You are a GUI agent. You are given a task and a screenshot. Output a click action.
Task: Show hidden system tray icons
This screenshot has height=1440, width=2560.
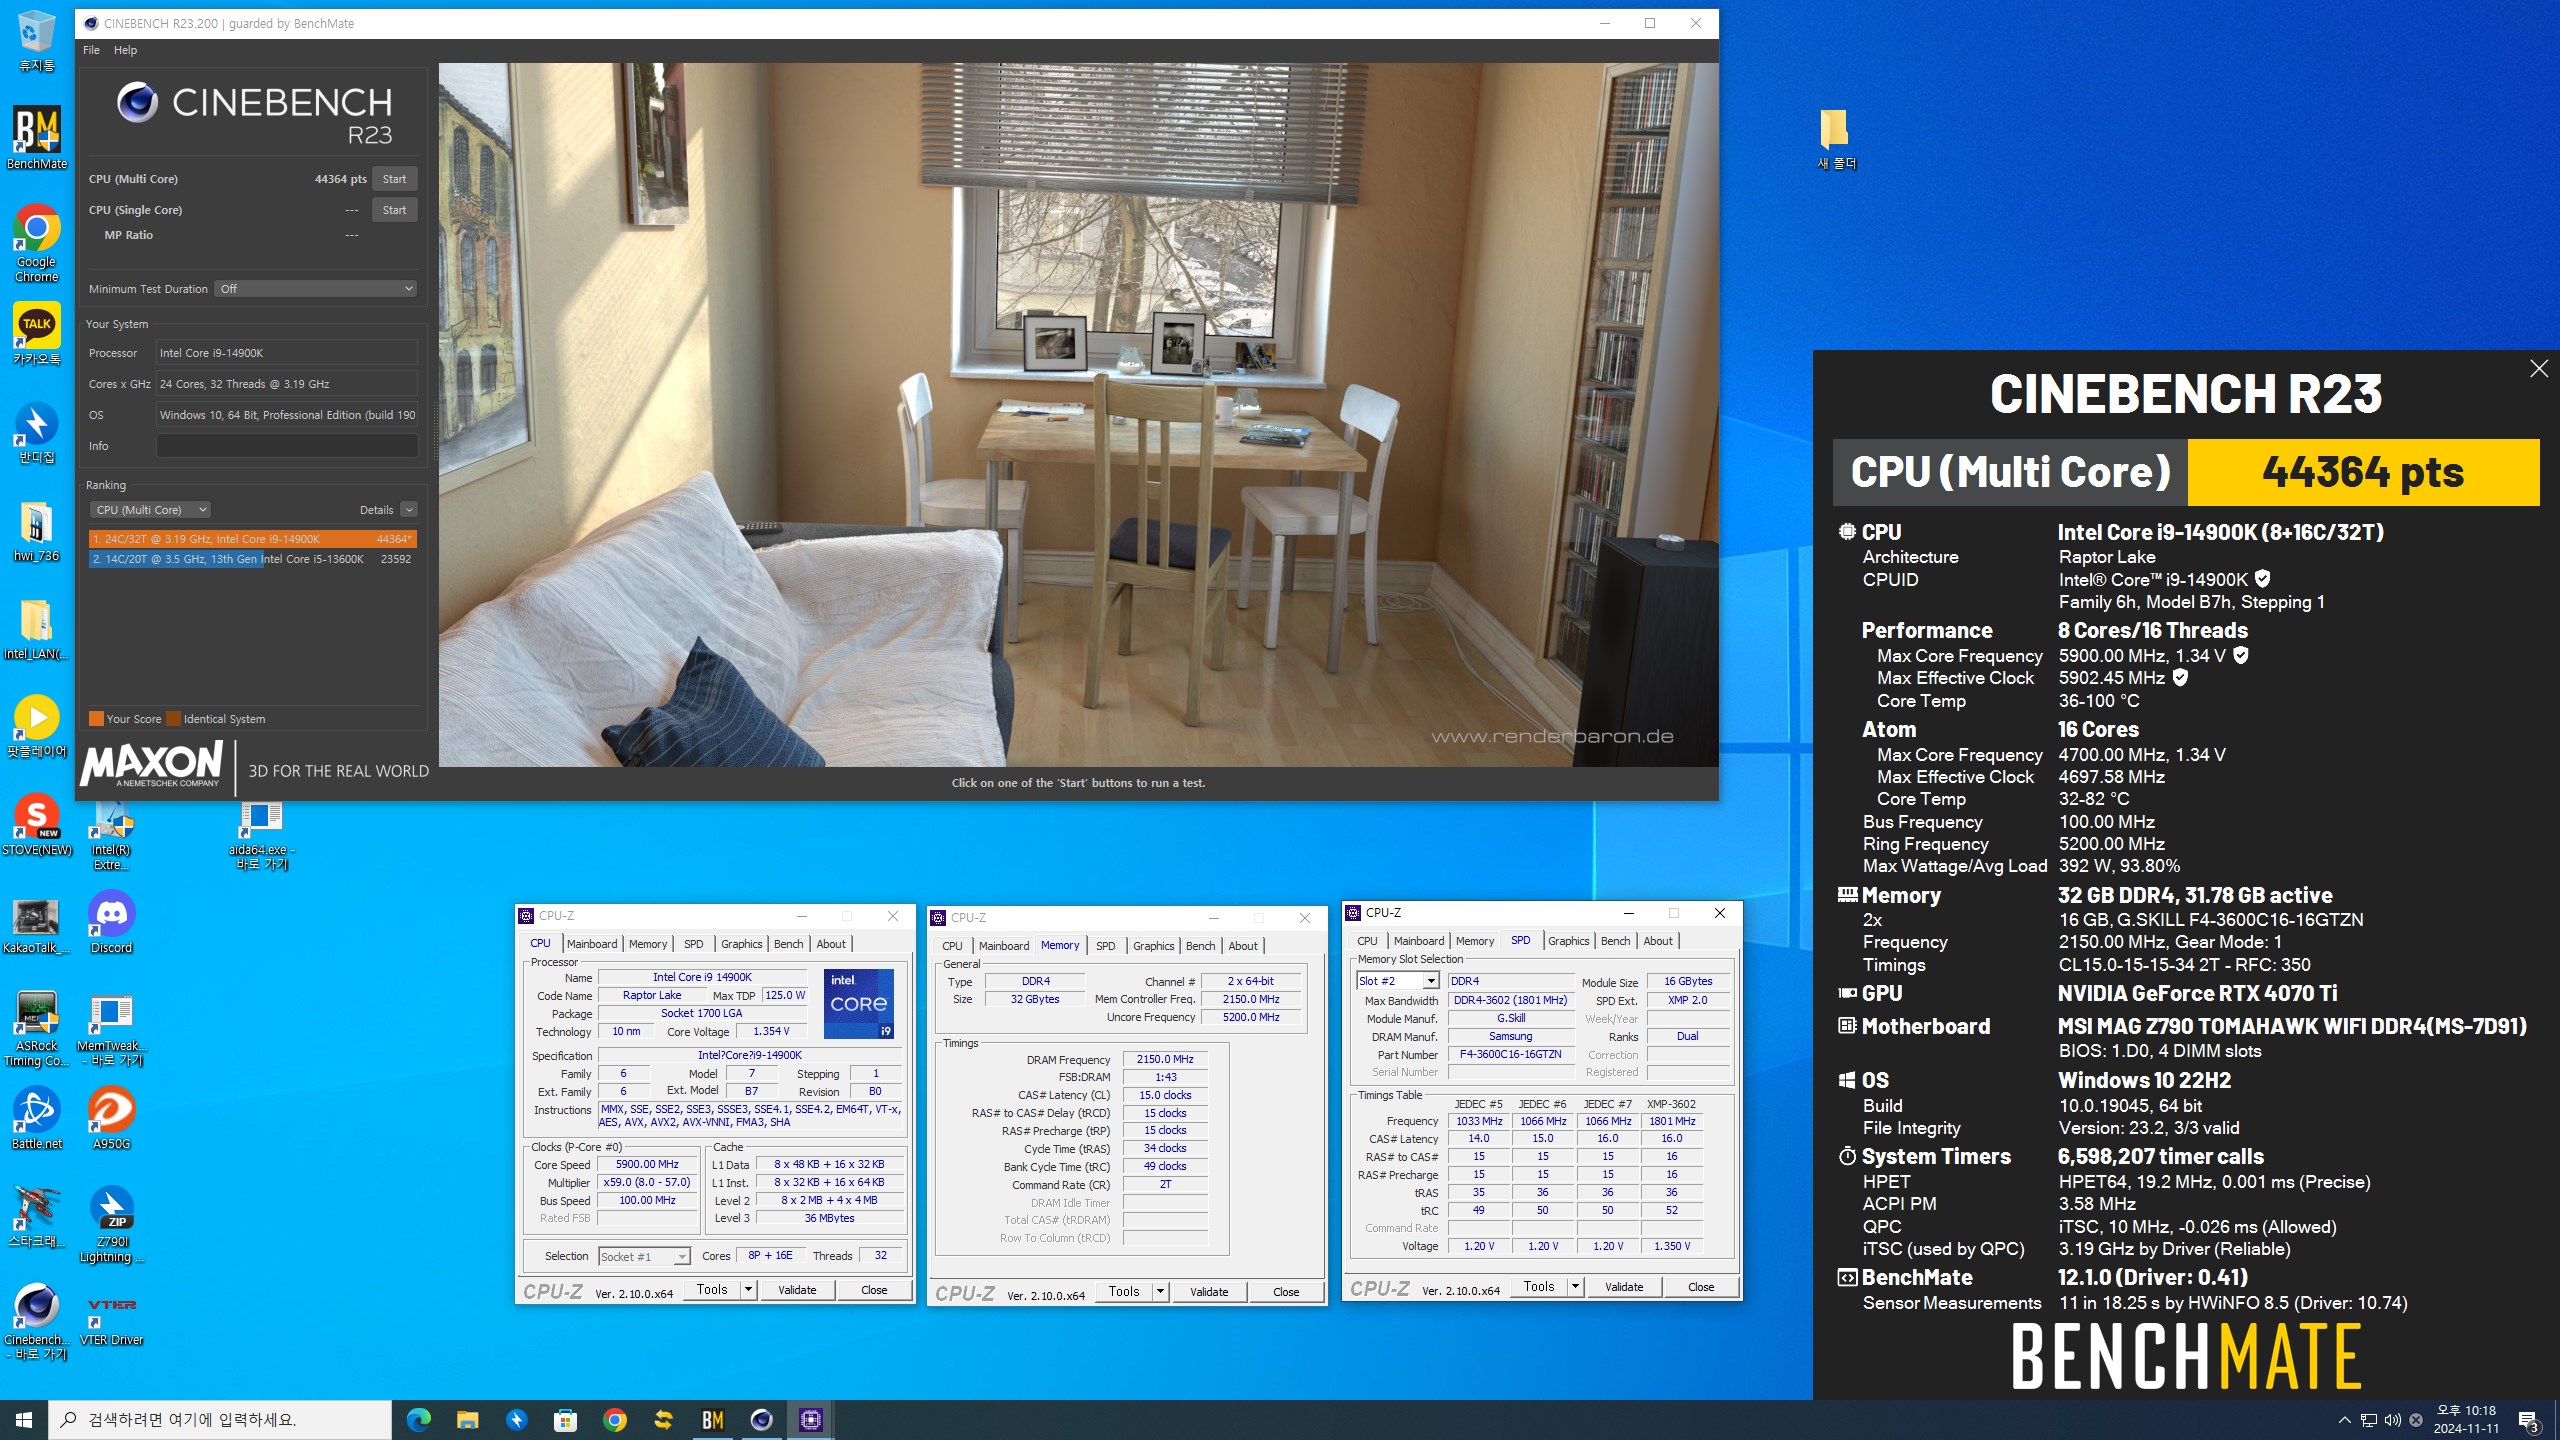tap(2344, 1420)
